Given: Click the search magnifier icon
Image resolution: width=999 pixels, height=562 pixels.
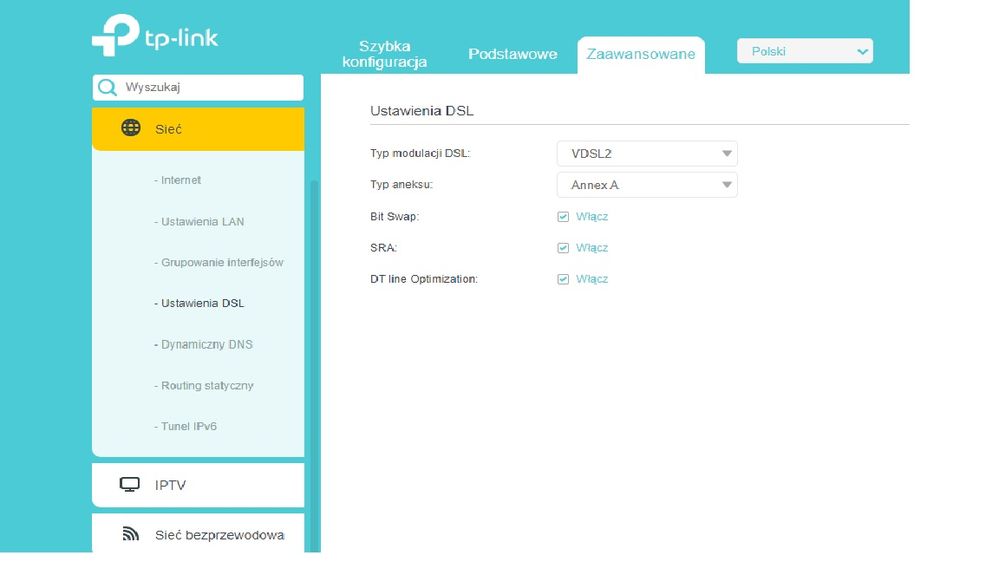Looking at the screenshot, I should coord(107,88).
